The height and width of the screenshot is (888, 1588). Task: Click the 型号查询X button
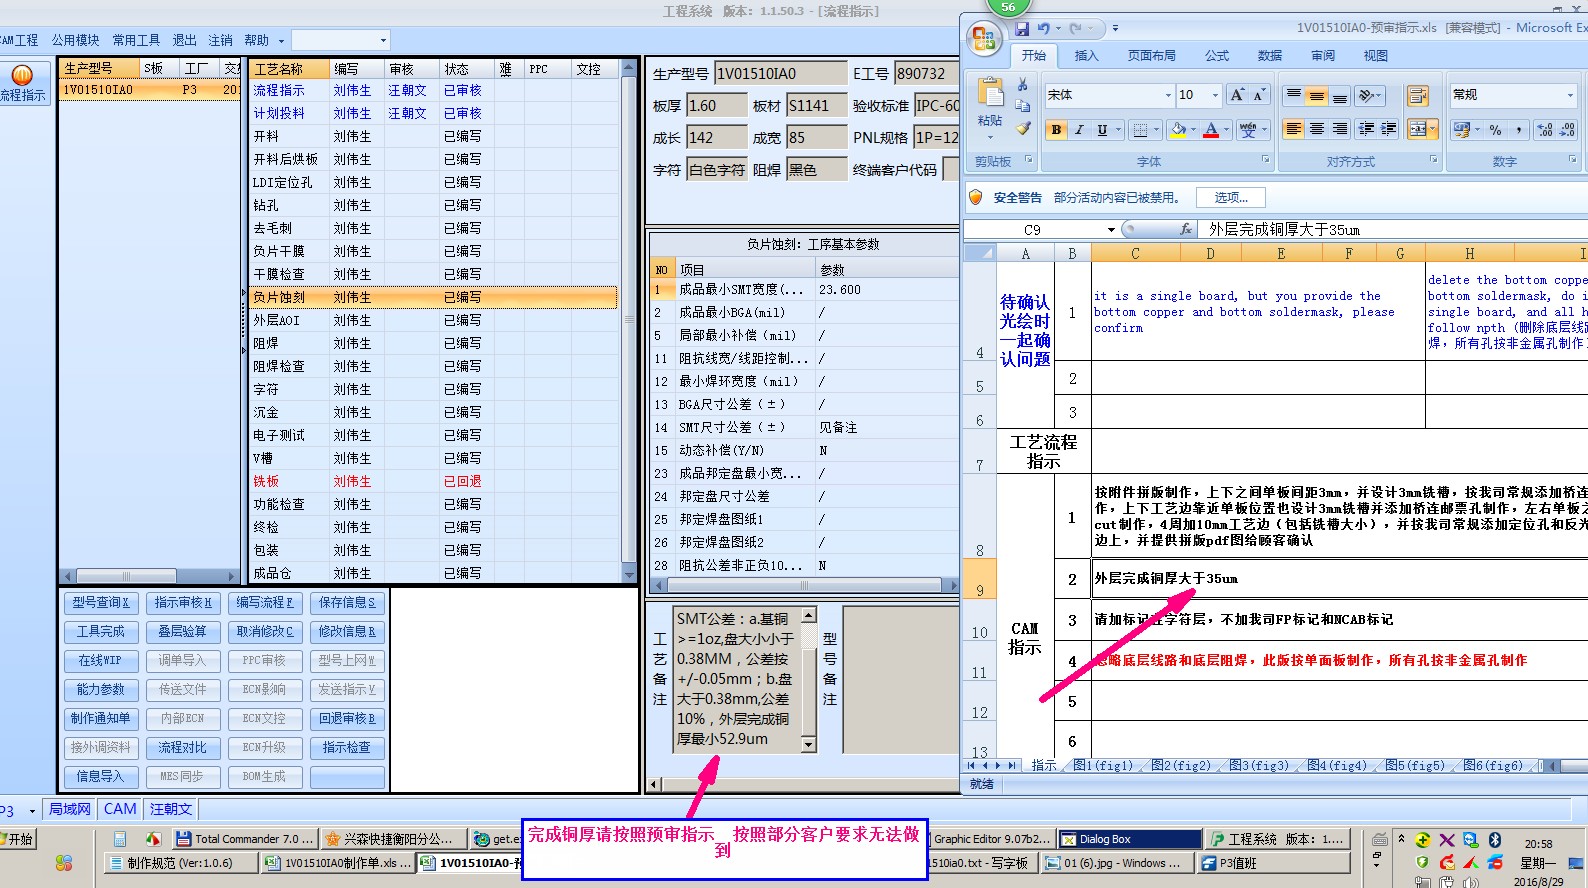click(x=101, y=603)
